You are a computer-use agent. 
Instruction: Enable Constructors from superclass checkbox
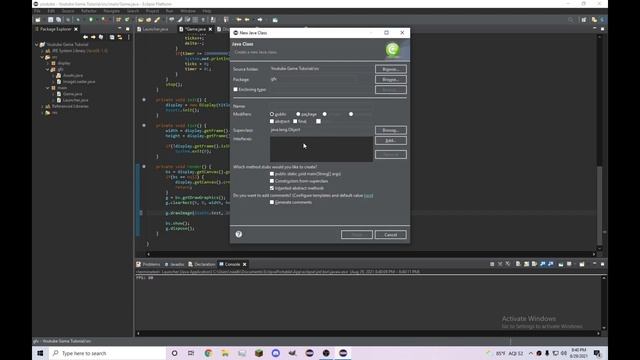(272, 181)
